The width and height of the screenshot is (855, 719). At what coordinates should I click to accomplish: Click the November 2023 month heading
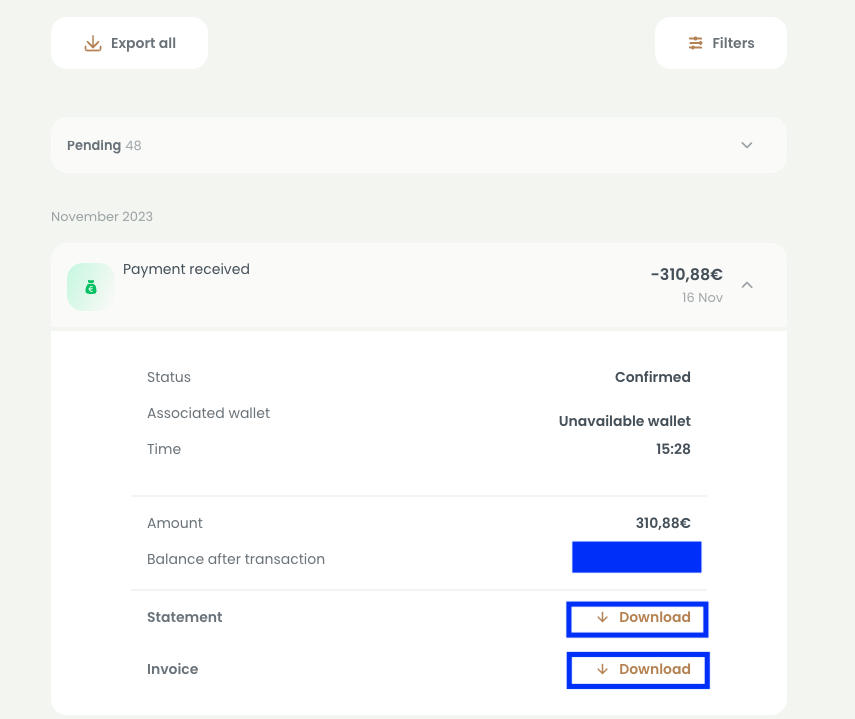pos(102,217)
